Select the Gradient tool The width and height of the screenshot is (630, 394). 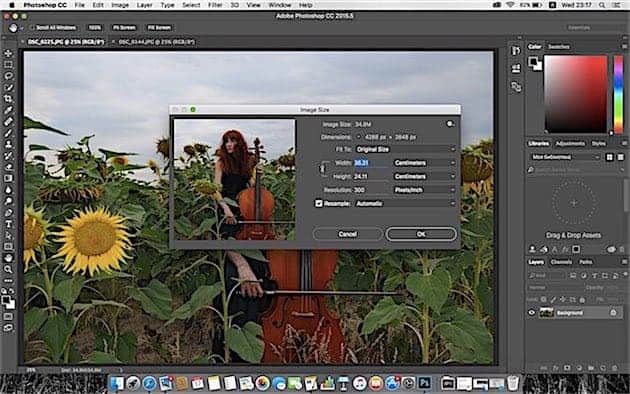click(x=8, y=178)
